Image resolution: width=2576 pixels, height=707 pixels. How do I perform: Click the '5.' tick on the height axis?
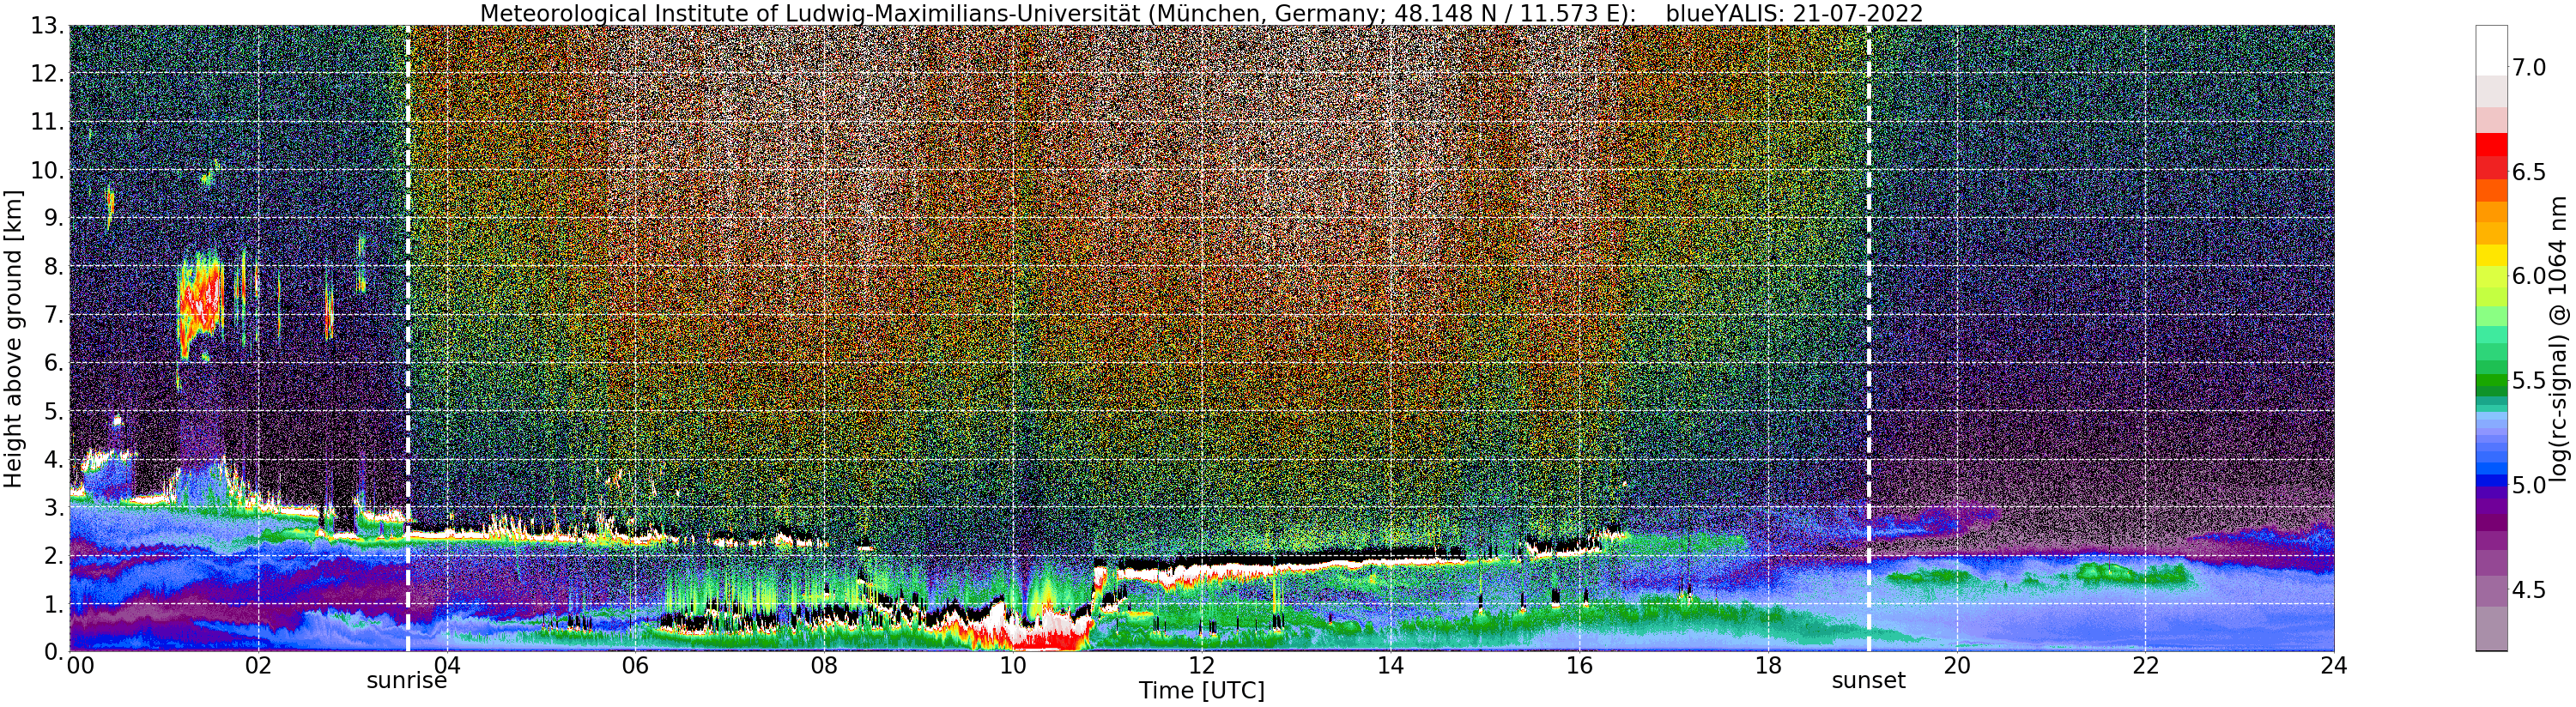click(x=54, y=411)
